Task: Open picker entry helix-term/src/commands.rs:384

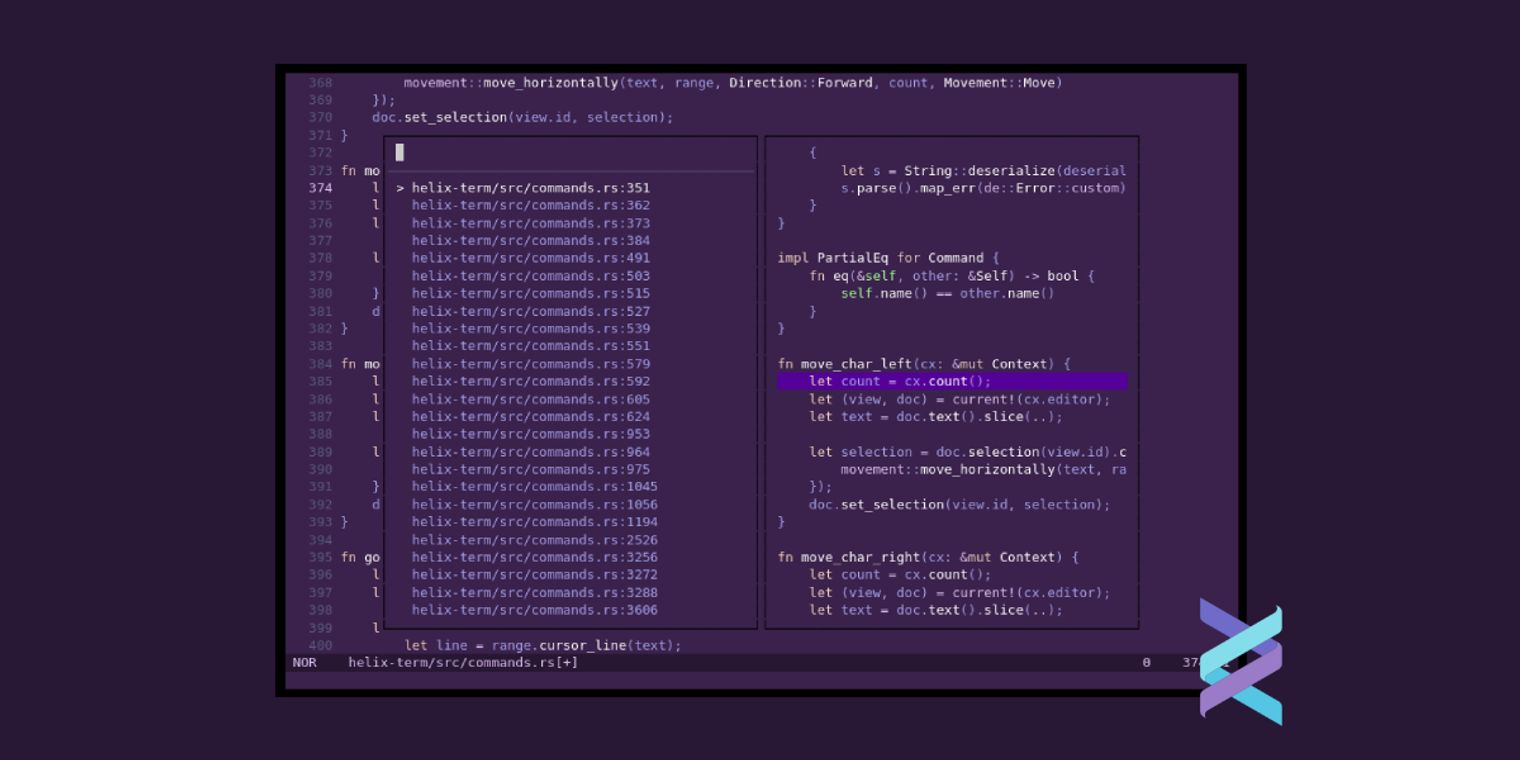Action: point(531,240)
